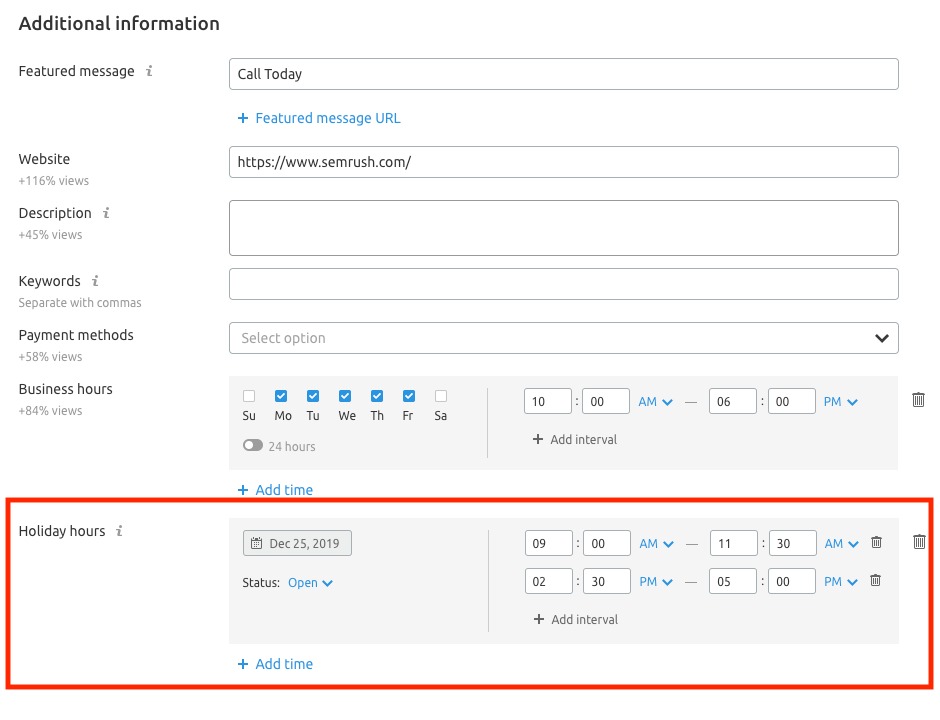Open the Keywords info icon
Viewport: 940px width, 720px height.
click(95, 281)
